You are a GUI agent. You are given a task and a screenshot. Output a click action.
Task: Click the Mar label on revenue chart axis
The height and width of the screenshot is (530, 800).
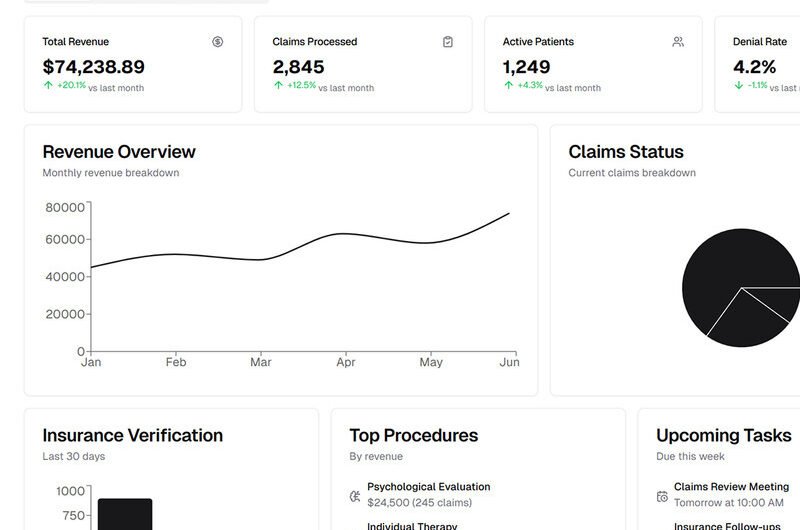point(261,362)
